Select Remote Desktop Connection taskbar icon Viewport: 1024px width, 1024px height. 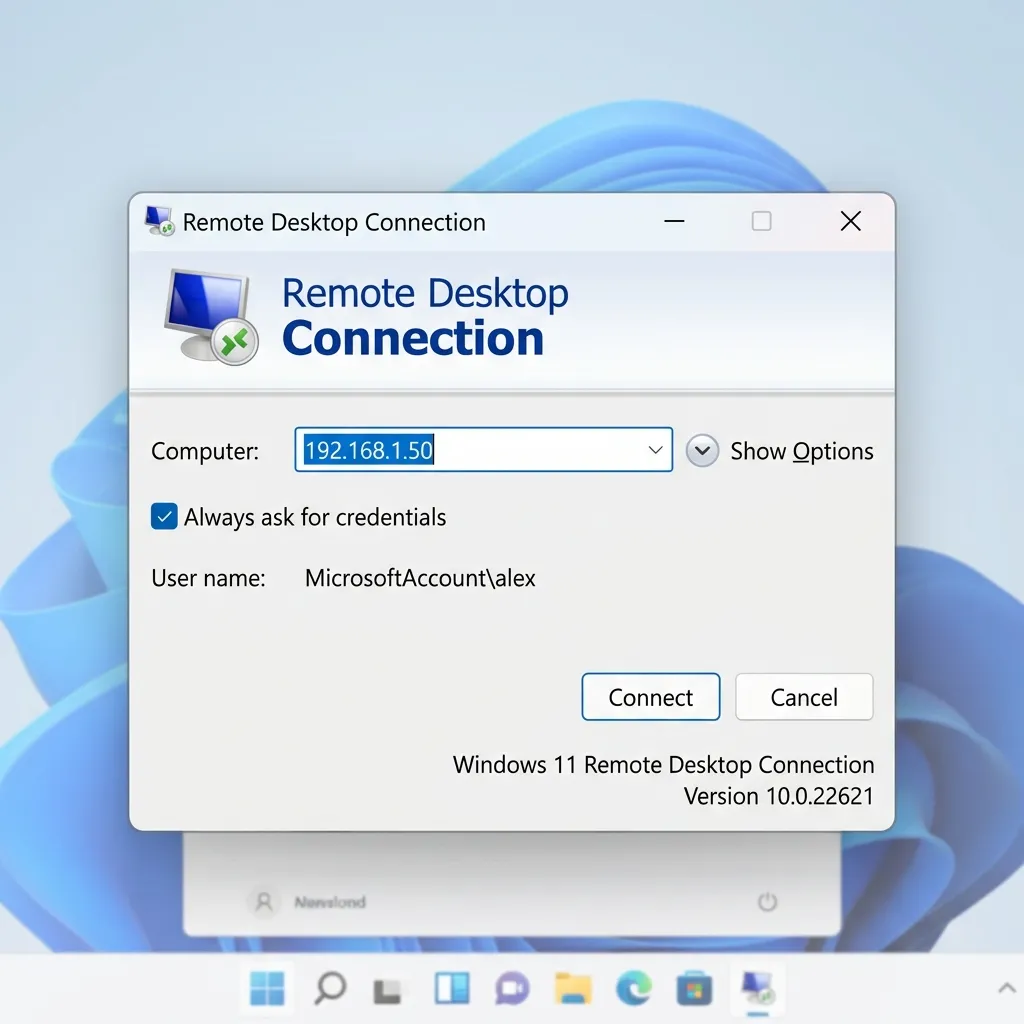(757, 988)
